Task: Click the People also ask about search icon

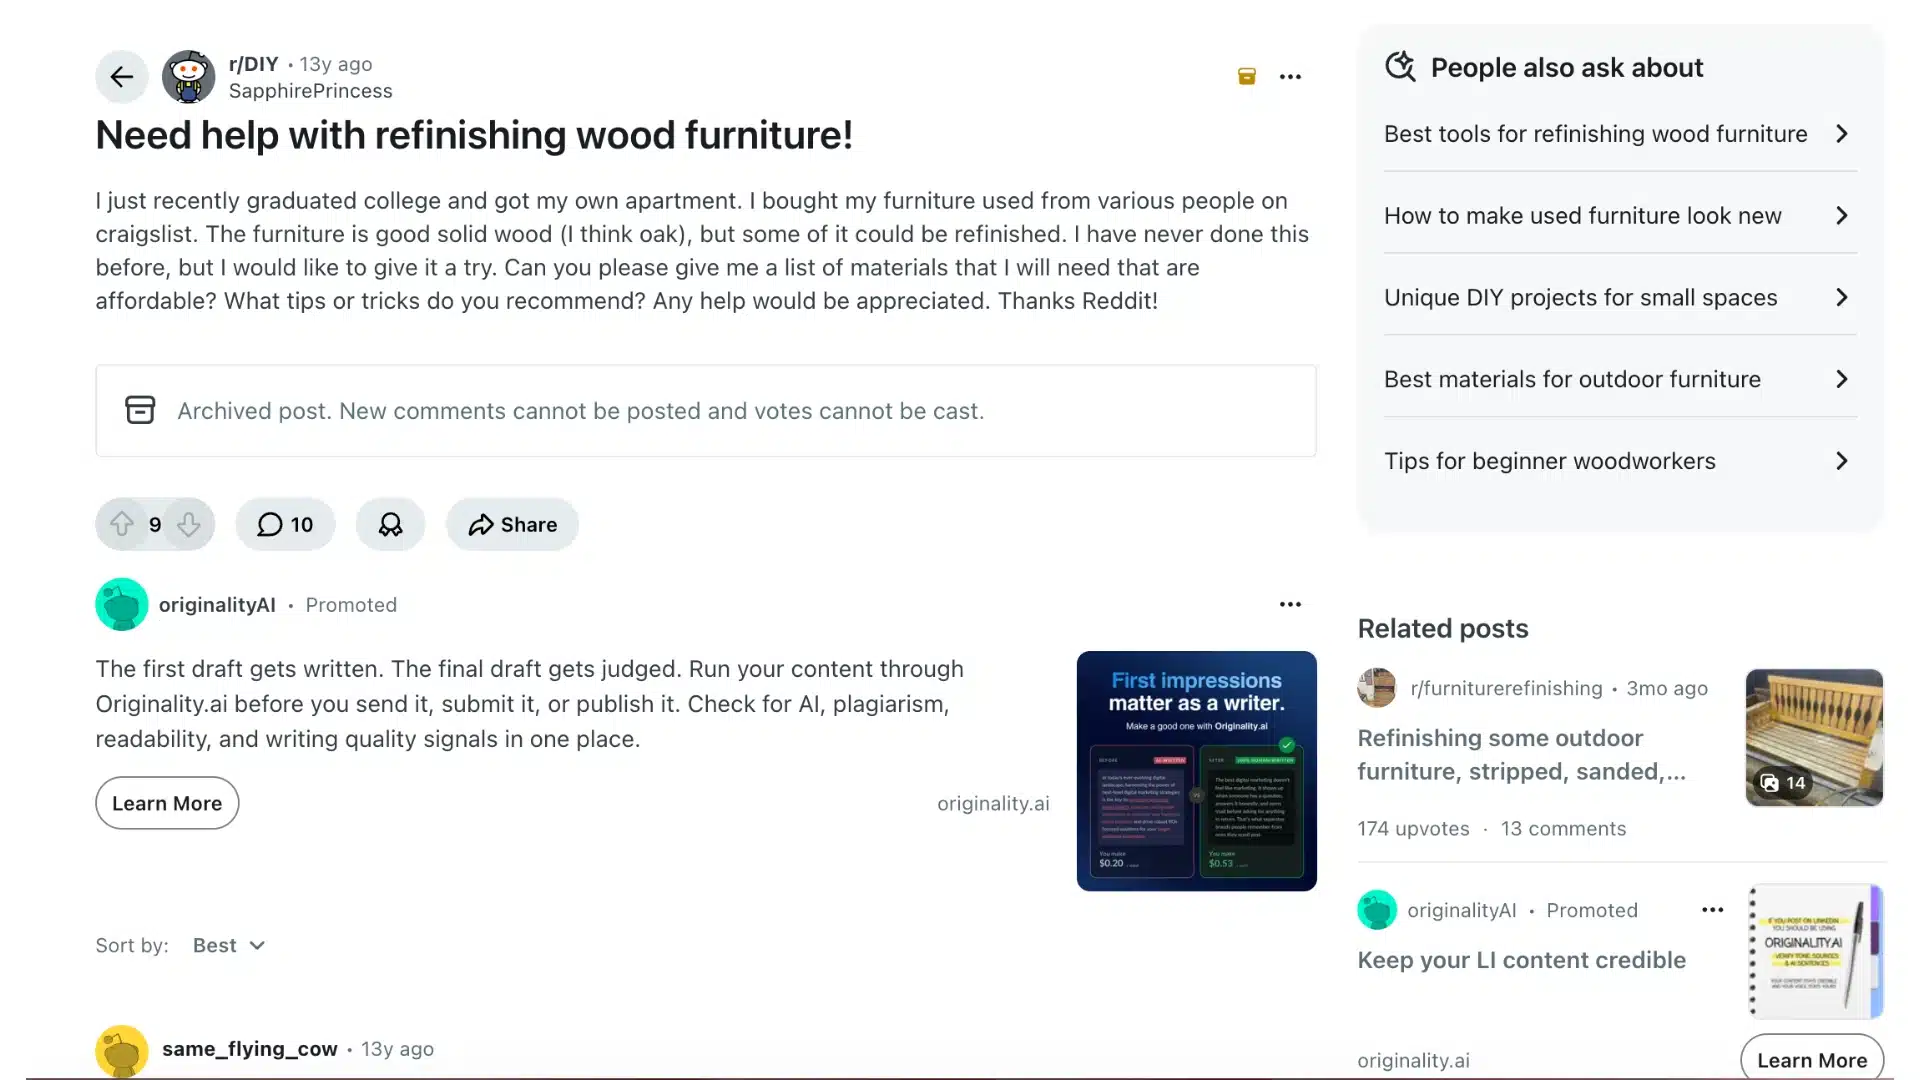Action: click(1400, 67)
